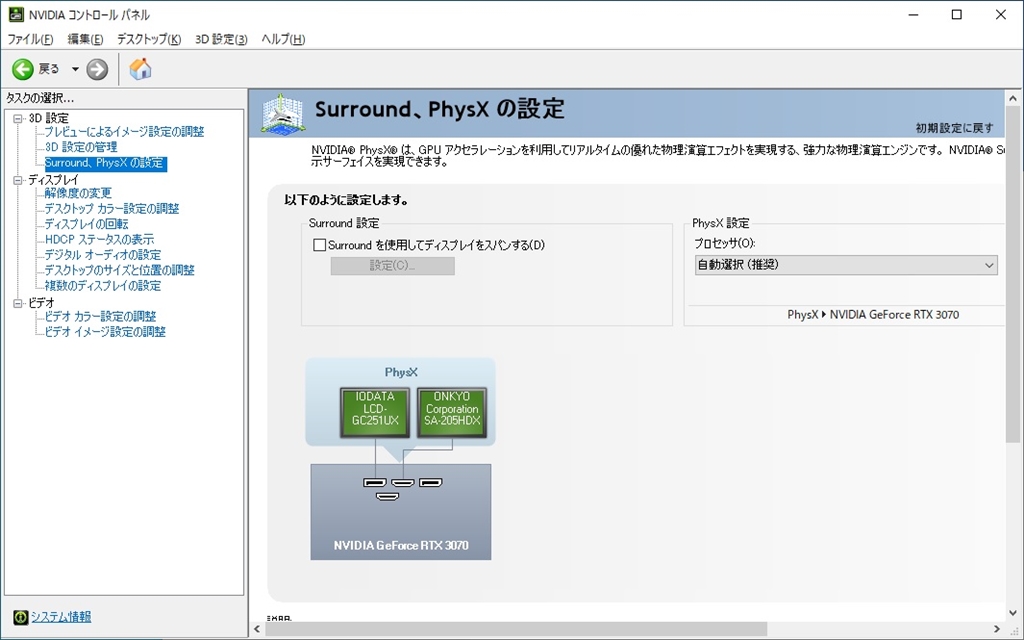Open 解像度の変更 page
The width and height of the screenshot is (1024, 640).
pos(78,193)
